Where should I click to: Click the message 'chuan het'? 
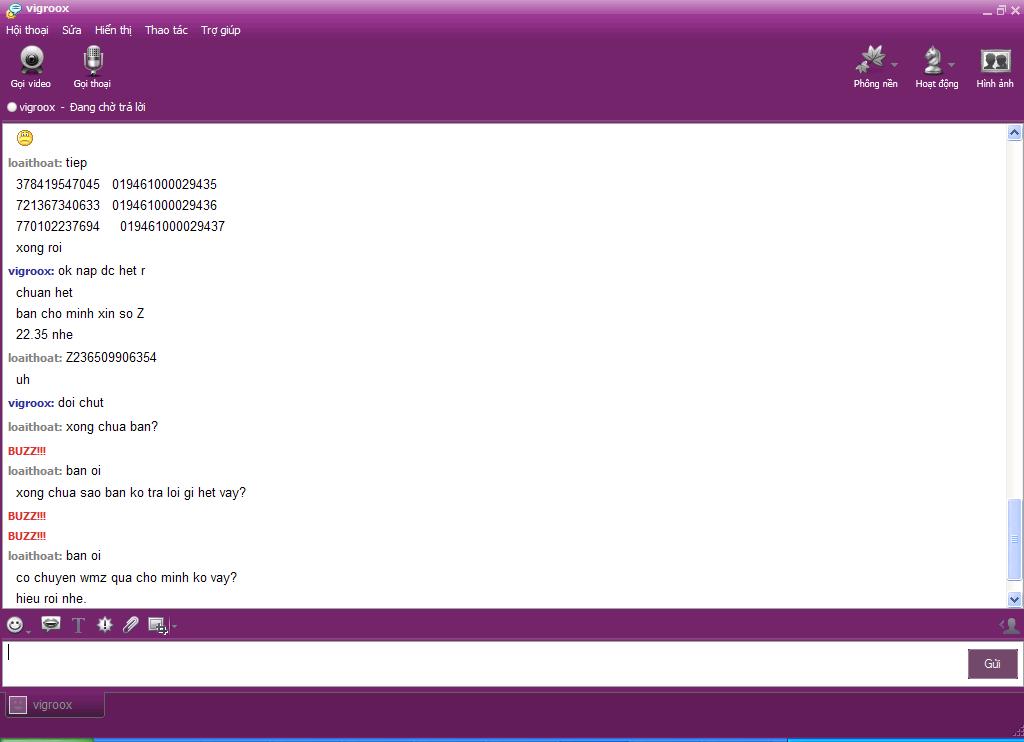[x=44, y=293]
